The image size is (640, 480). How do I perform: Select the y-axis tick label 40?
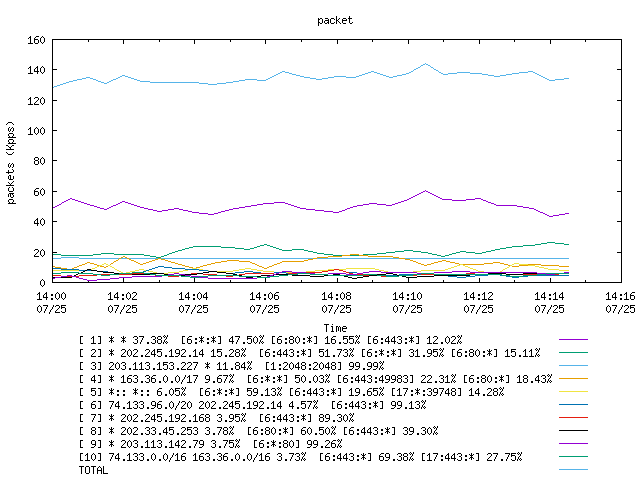pyautogui.click(x=39, y=222)
